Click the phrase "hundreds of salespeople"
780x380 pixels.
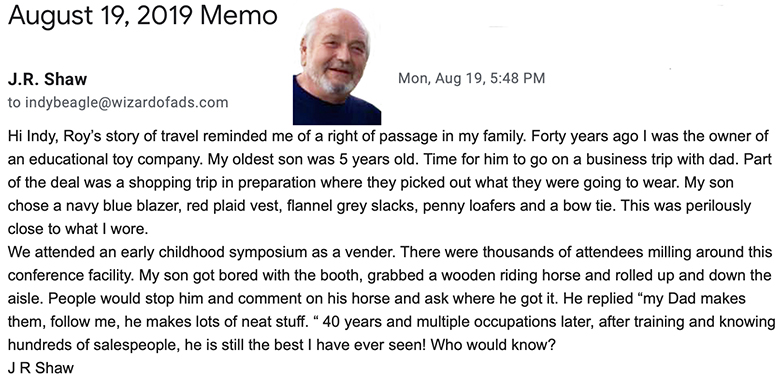tap(90, 345)
